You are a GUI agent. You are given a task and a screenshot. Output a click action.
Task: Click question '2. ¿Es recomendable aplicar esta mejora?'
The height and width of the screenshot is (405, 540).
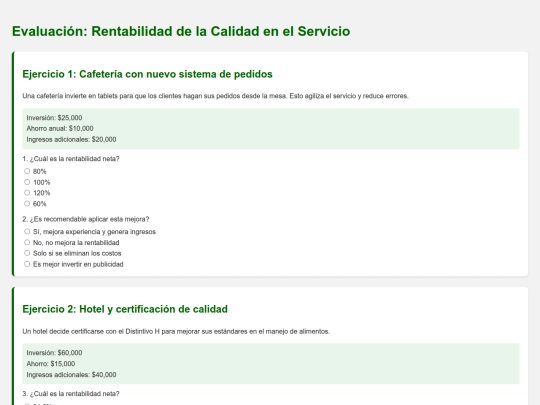point(86,219)
